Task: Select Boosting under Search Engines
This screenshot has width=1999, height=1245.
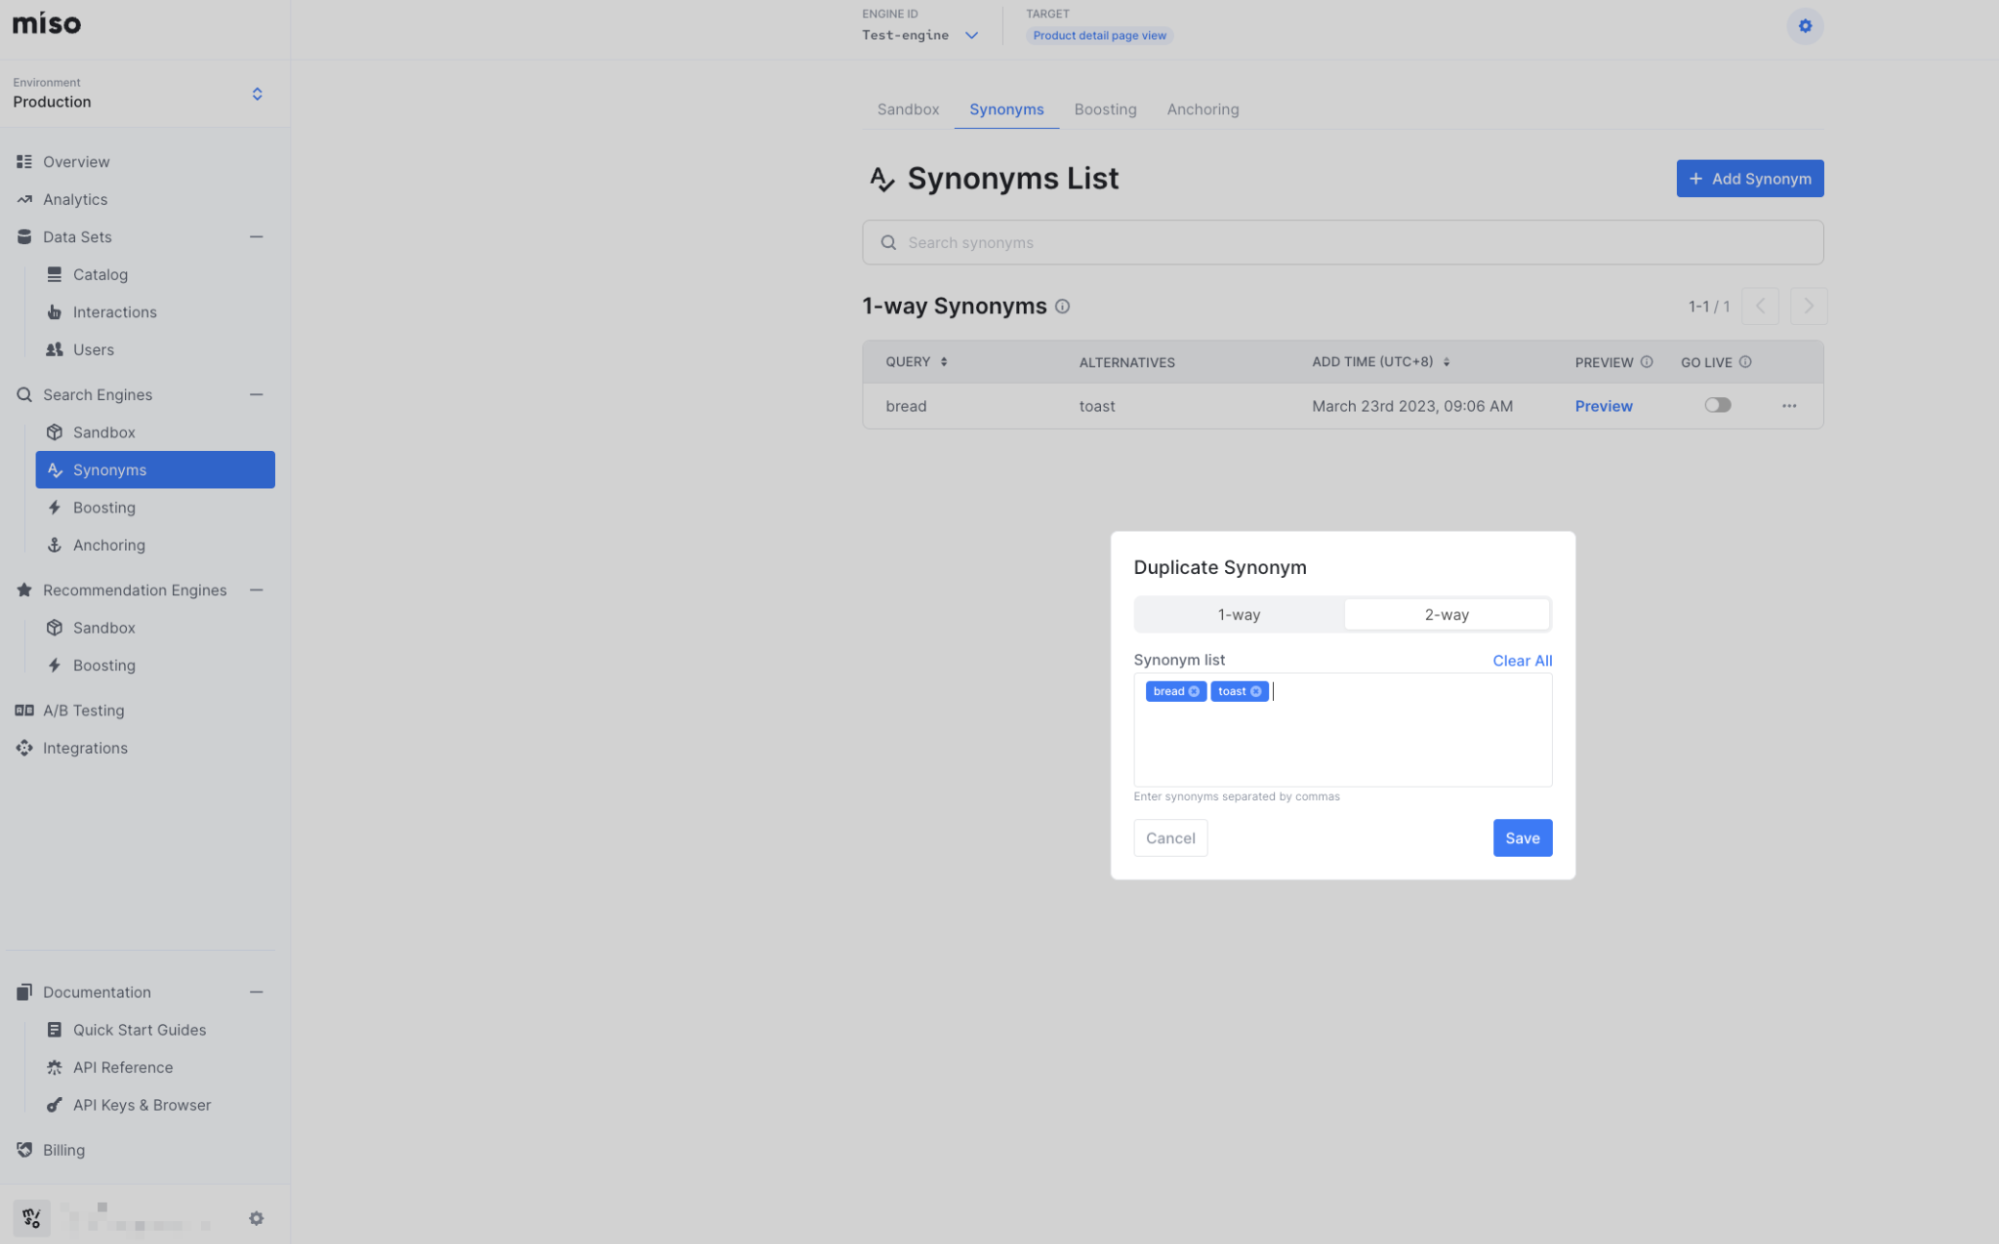Action: pyautogui.click(x=104, y=507)
